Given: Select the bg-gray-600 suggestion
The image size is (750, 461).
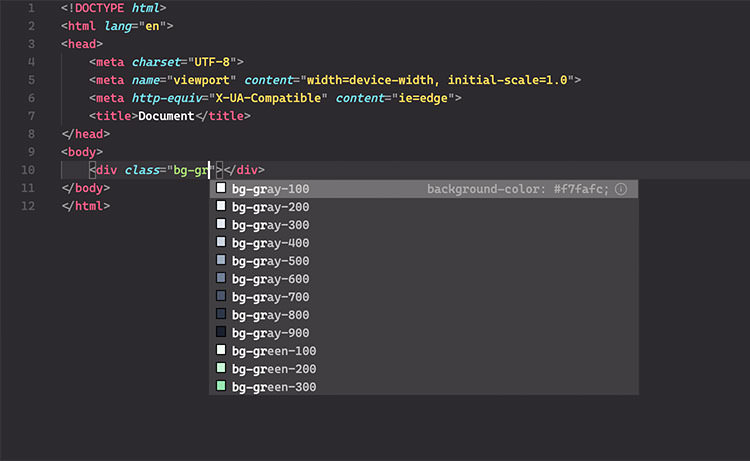Looking at the screenshot, I should [x=424, y=279].
